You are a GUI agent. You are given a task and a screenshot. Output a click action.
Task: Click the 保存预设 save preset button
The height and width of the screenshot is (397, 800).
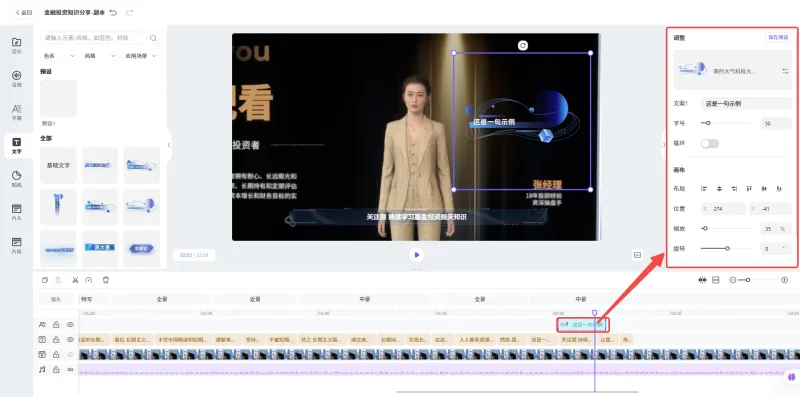pos(778,38)
